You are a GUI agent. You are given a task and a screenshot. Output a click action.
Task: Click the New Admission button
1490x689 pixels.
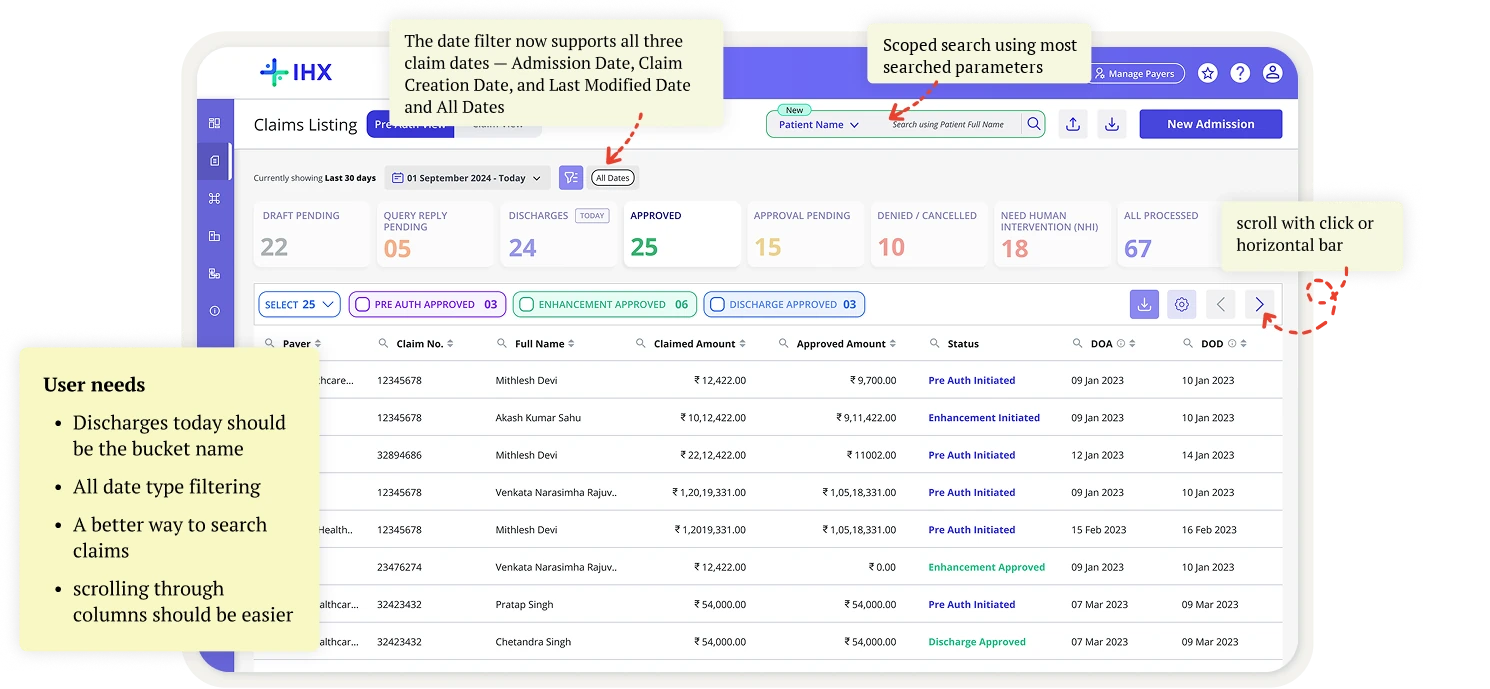click(x=1211, y=124)
